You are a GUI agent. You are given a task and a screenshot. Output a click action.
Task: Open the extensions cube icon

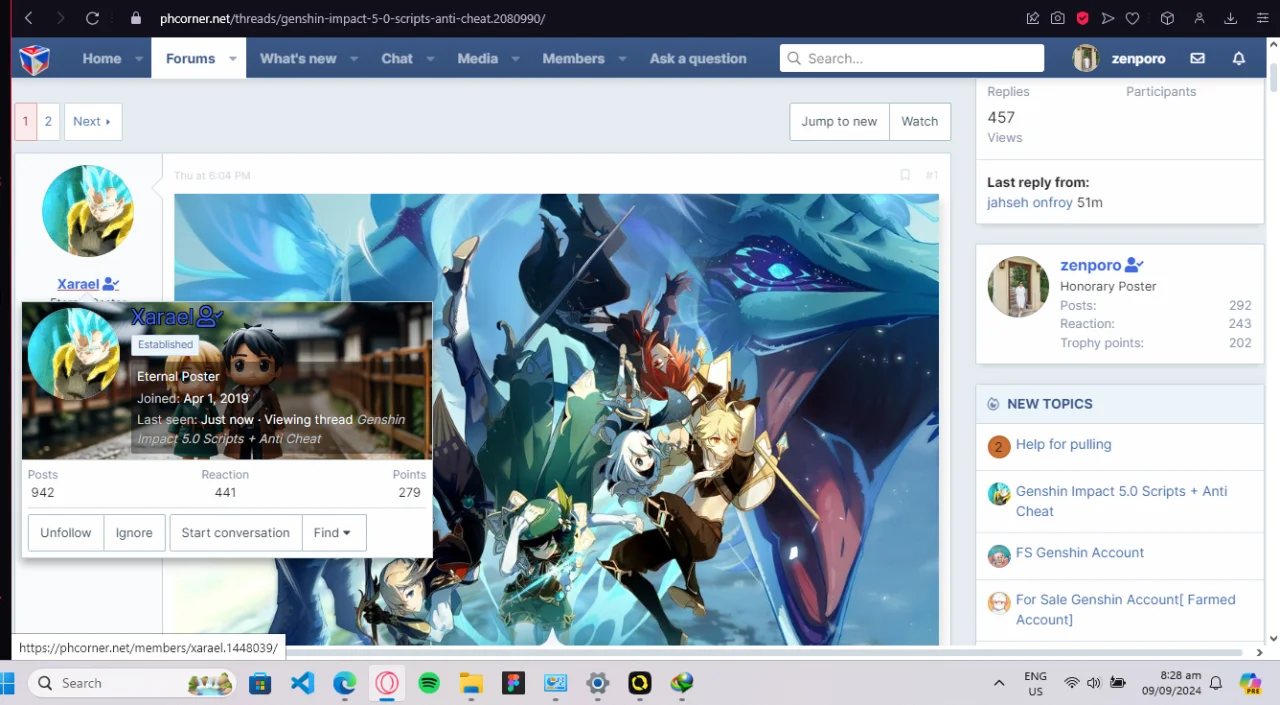(x=1167, y=18)
